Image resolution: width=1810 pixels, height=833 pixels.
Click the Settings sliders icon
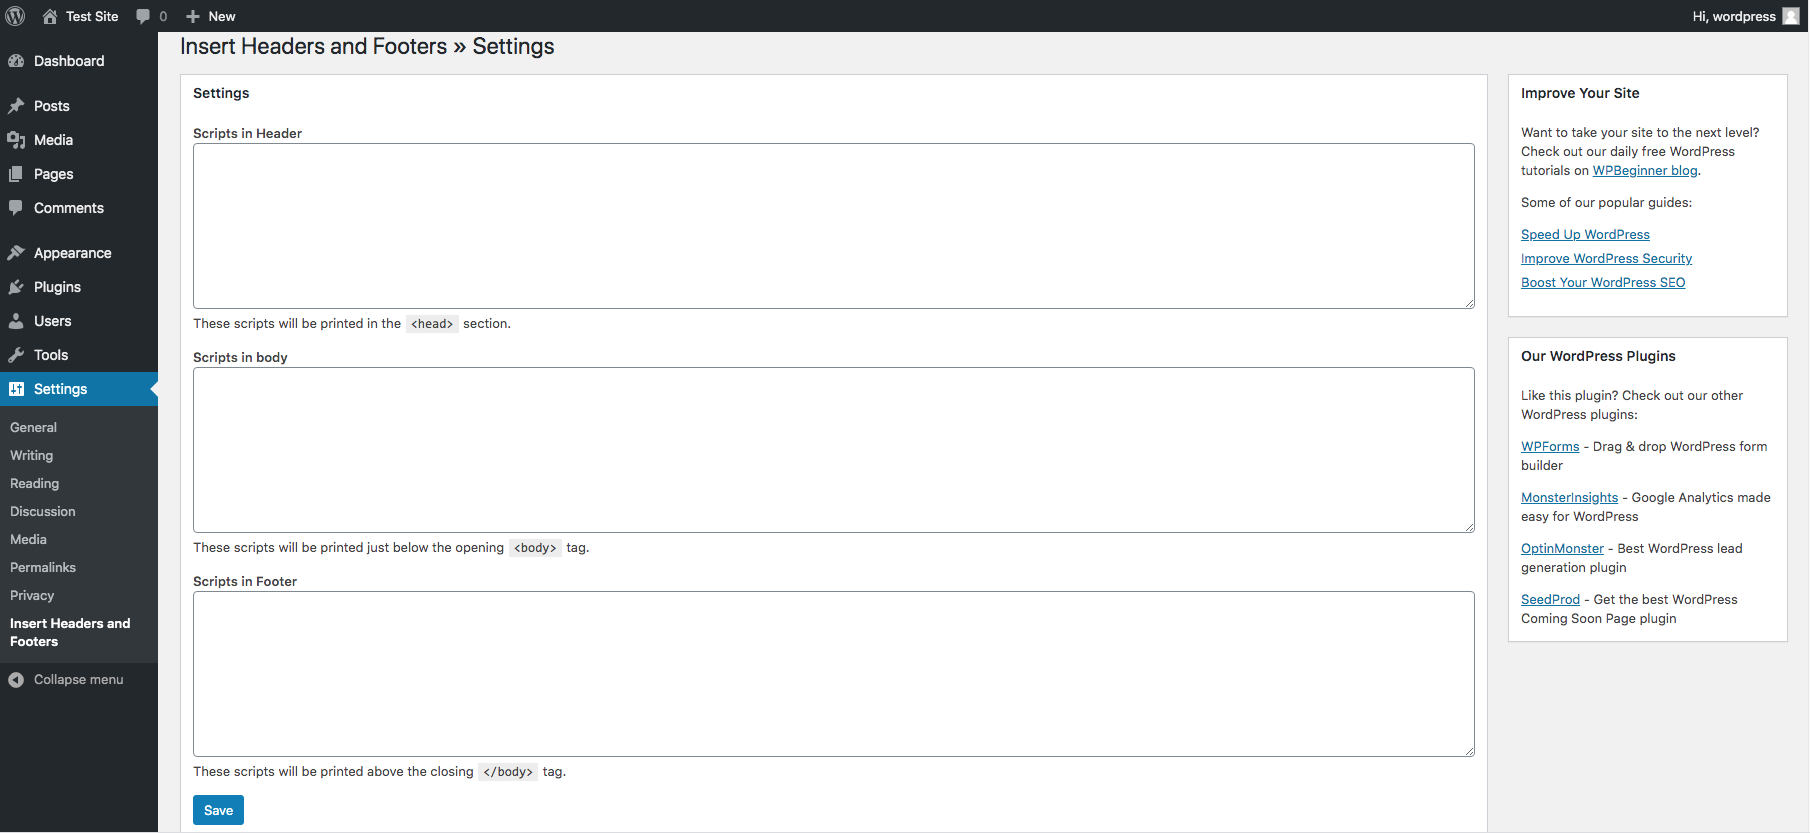pos(16,389)
